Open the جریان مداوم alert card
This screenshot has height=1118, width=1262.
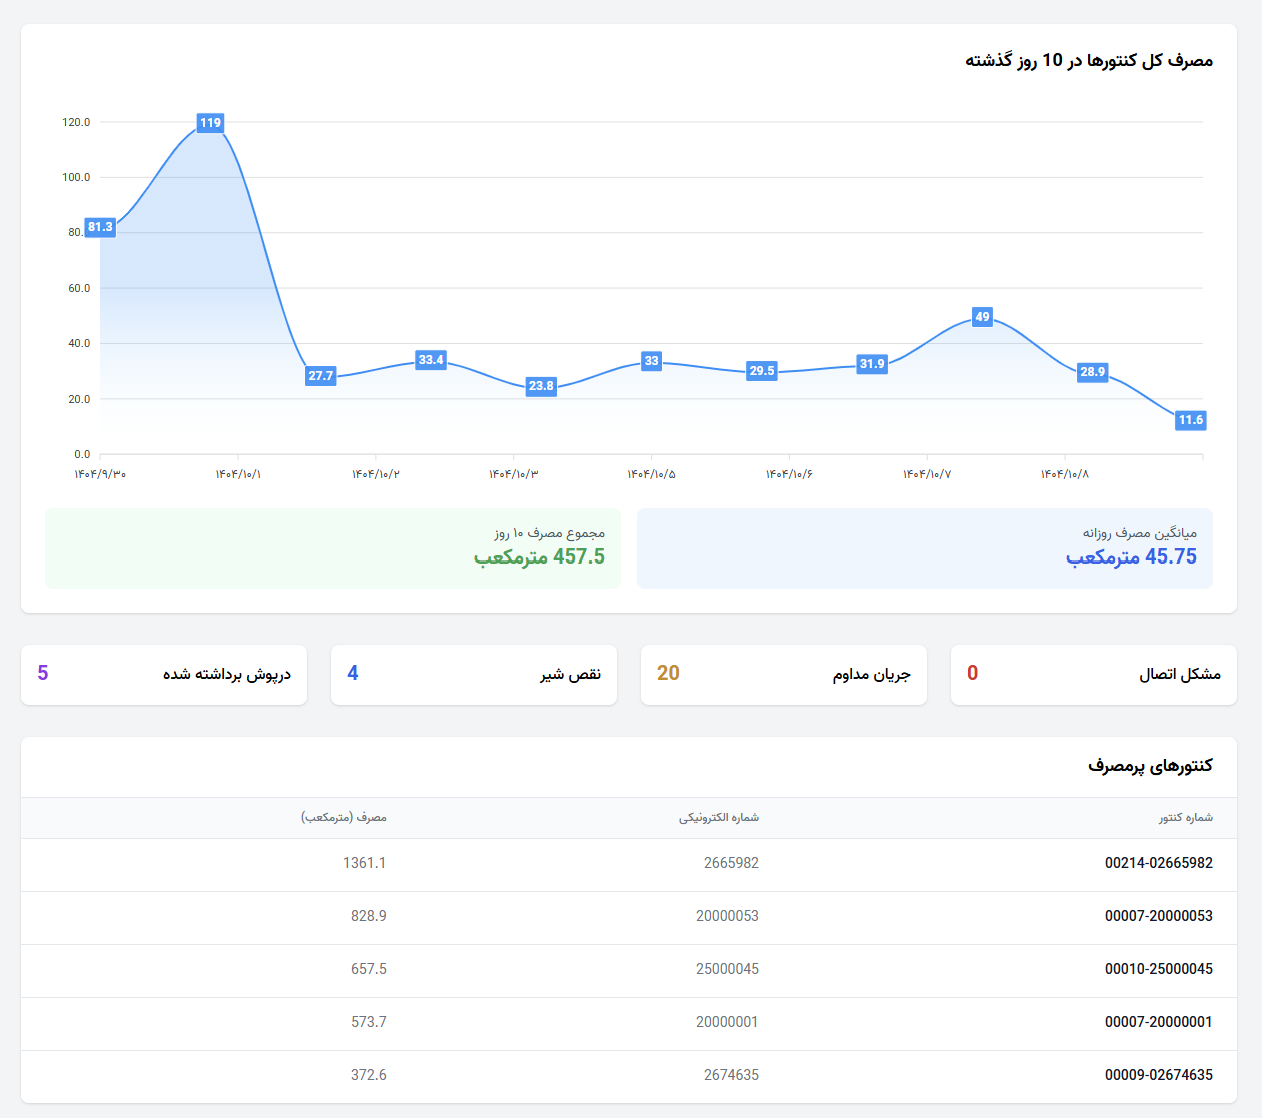pyautogui.click(x=783, y=675)
